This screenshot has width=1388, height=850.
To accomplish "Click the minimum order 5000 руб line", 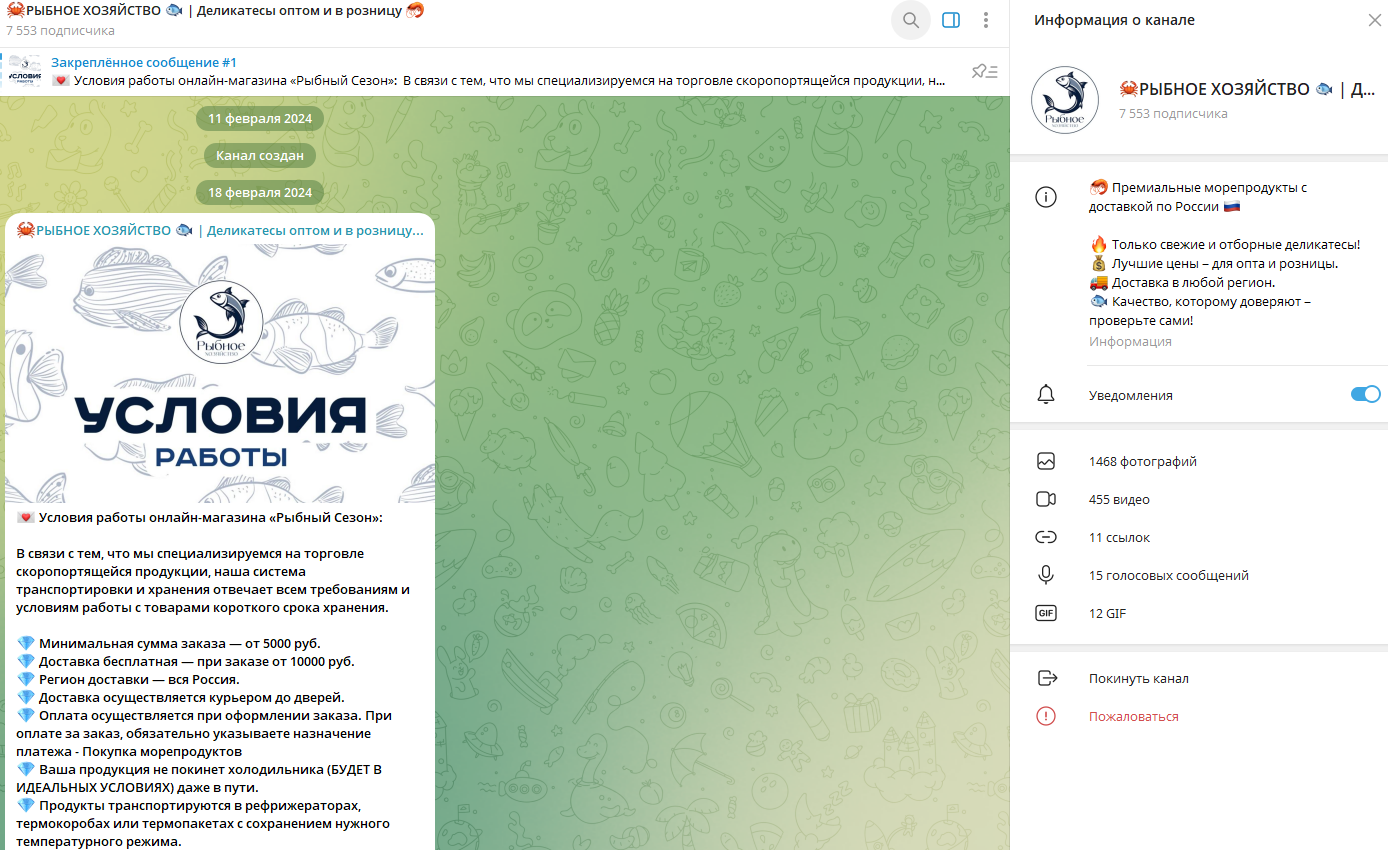I will (169, 643).
